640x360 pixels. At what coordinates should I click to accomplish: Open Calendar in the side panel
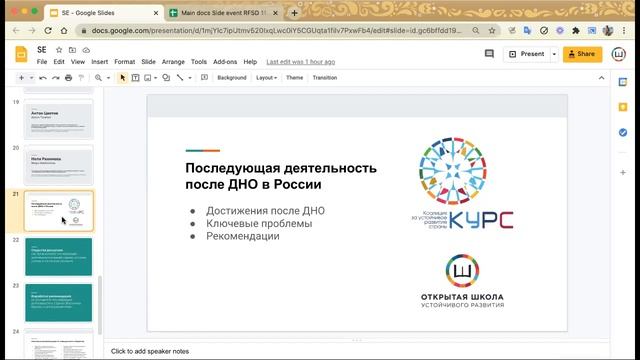pos(623,82)
